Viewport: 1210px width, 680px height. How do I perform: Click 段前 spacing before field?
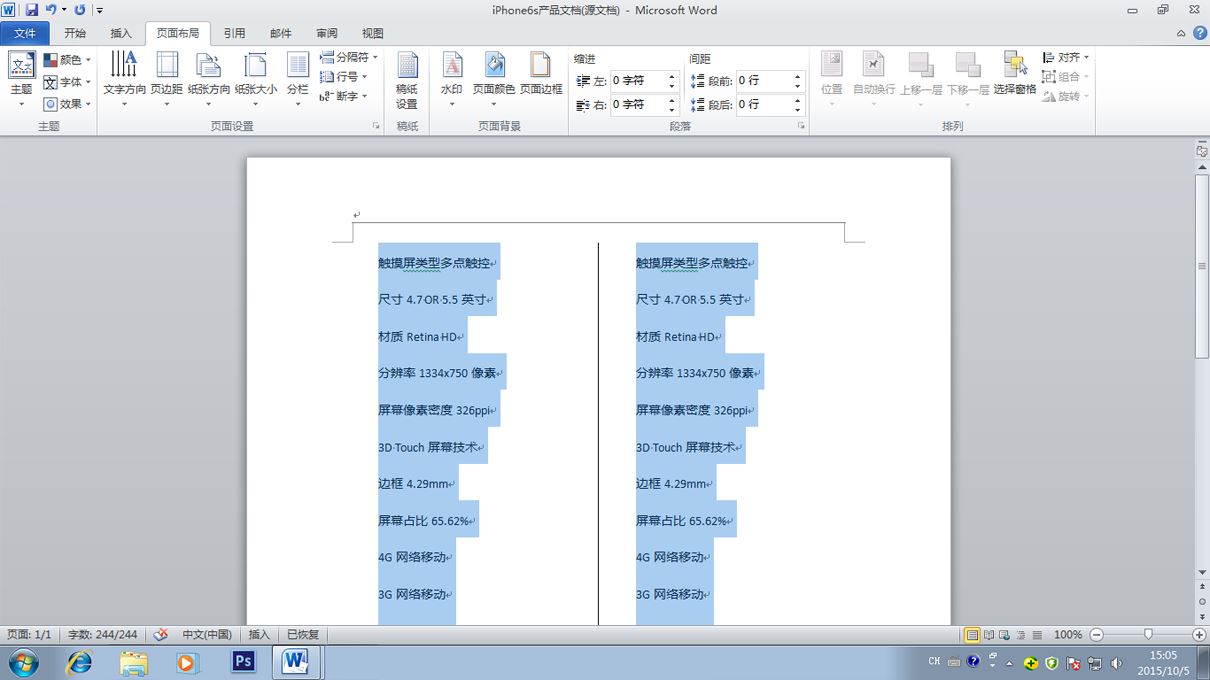click(x=763, y=80)
